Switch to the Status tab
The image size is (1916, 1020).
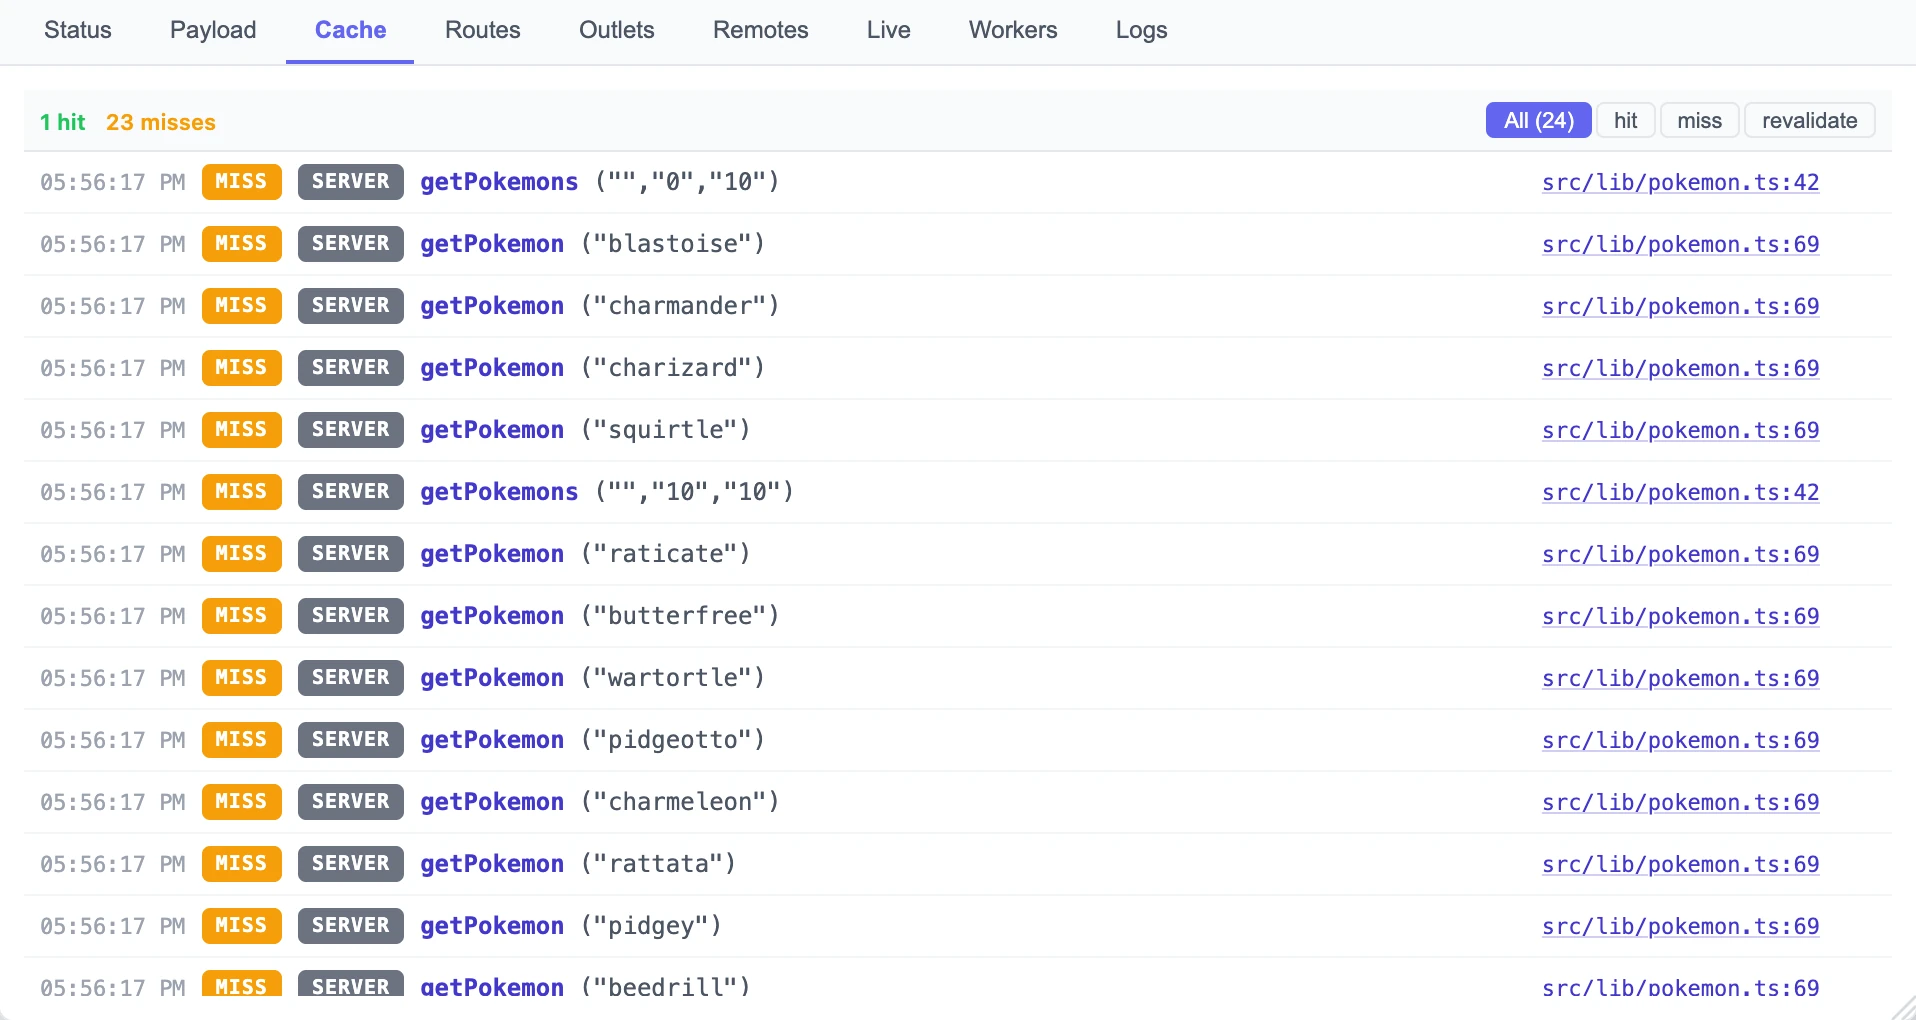(77, 30)
